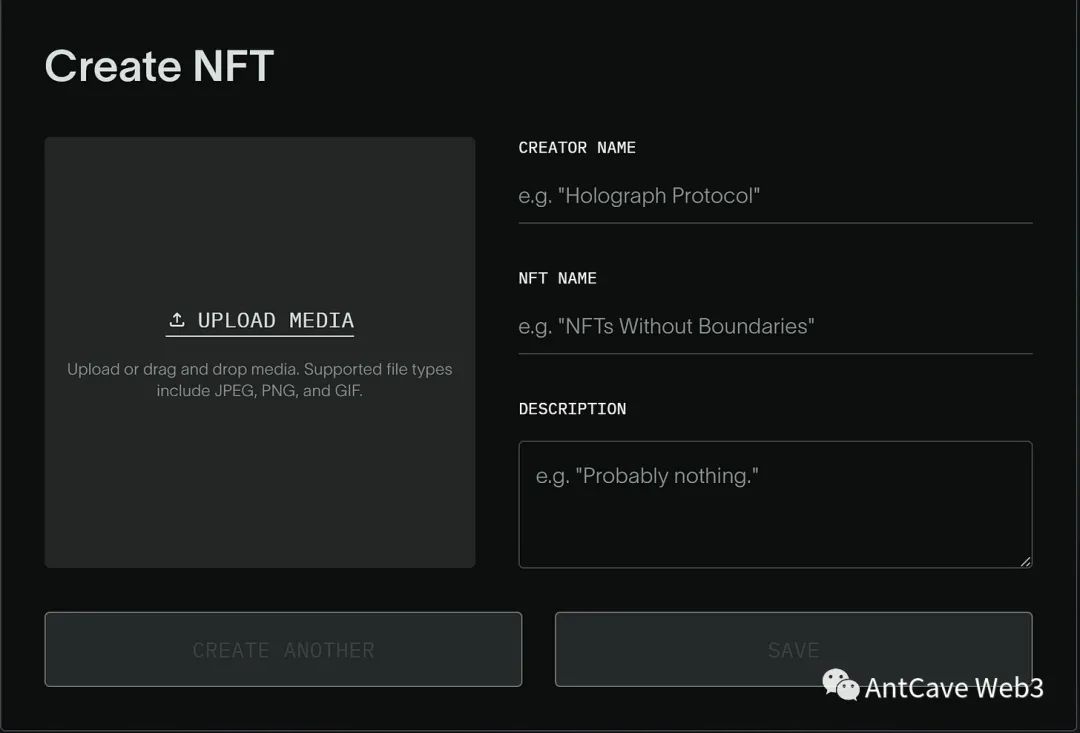Click empty top area of media dropzone

click(260, 200)
